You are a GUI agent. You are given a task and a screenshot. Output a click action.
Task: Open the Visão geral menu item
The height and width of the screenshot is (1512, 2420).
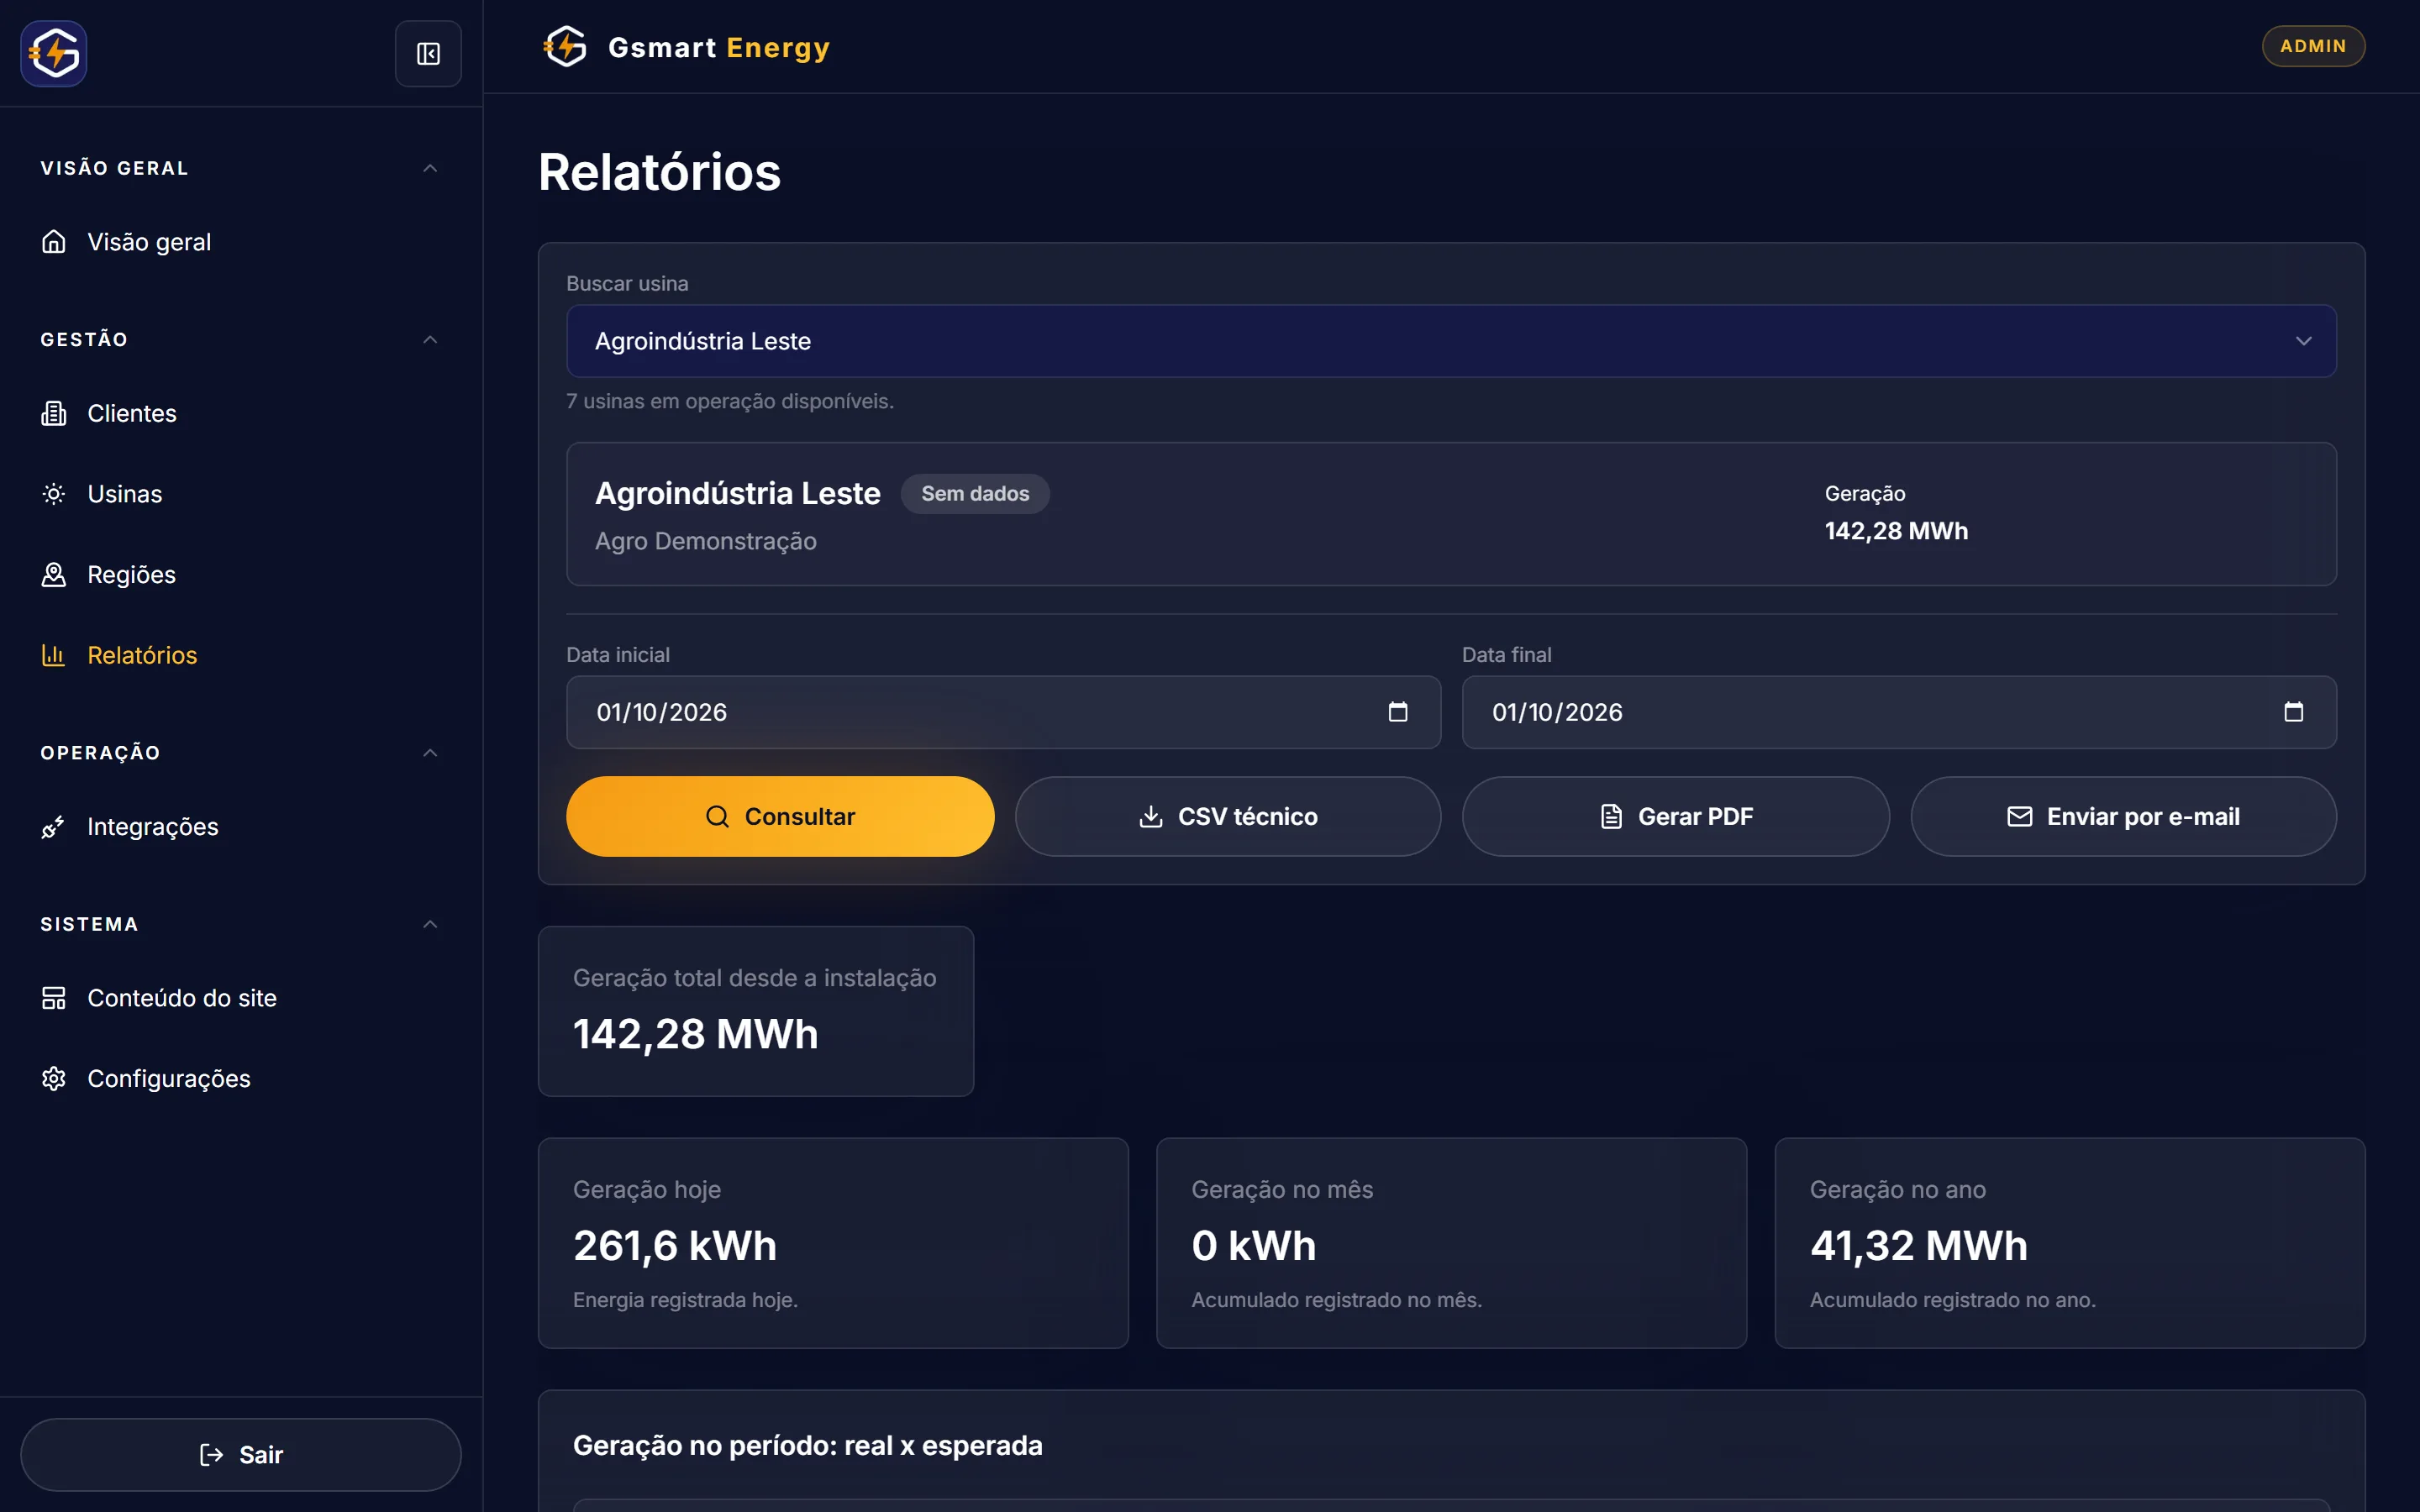(x=241, y=242)
